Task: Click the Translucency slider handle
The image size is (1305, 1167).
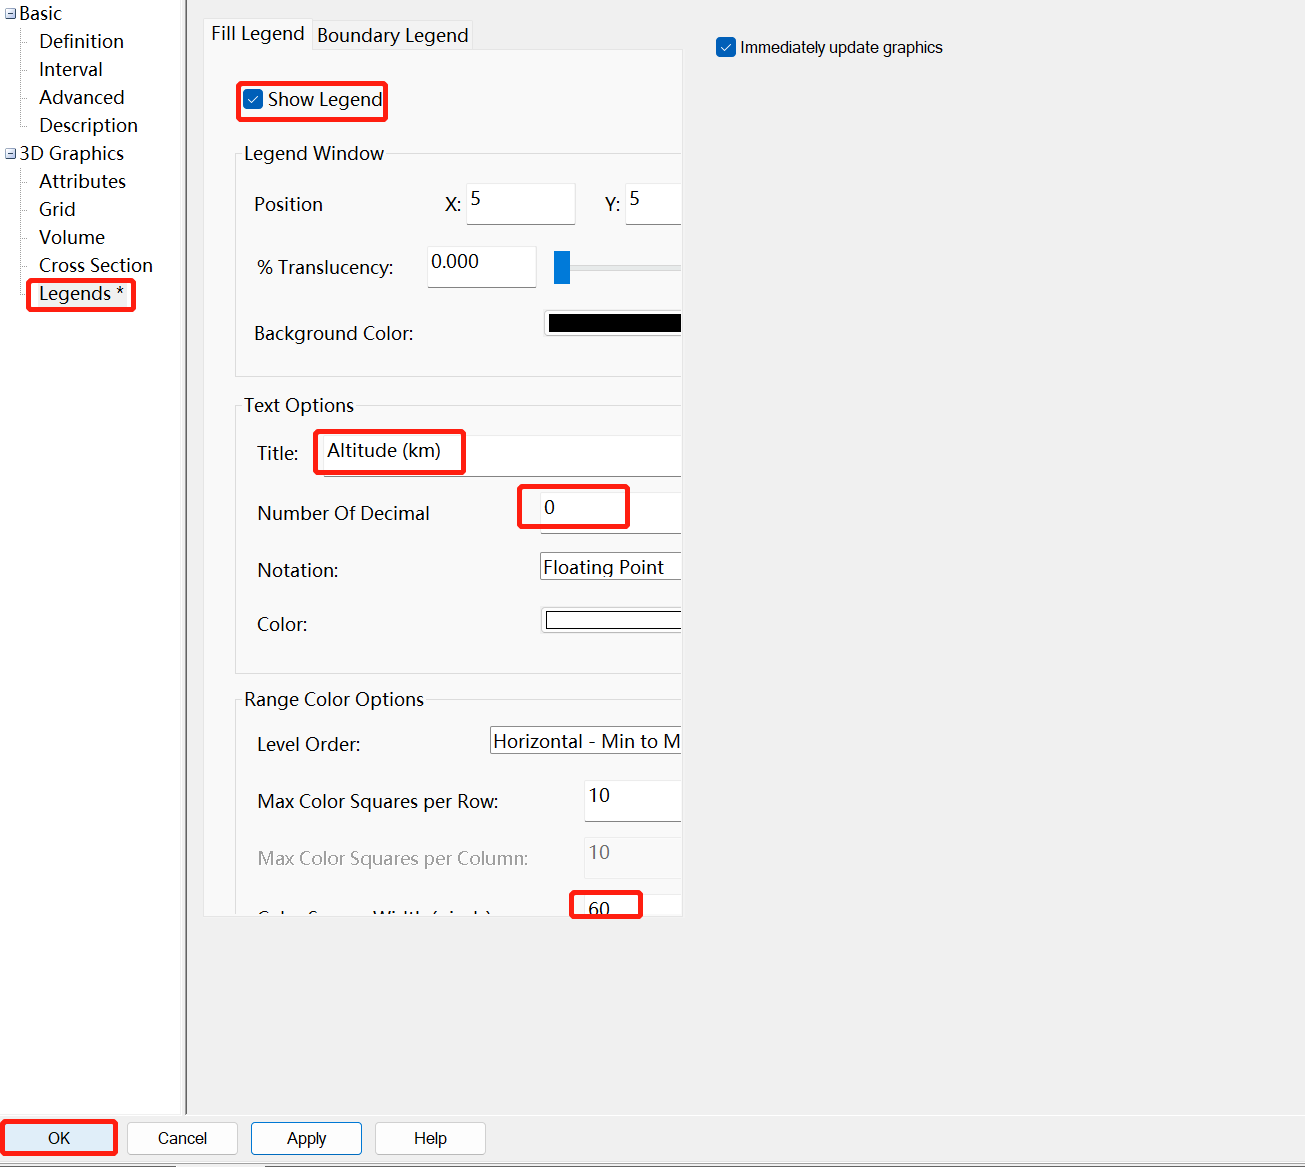Action: point(562,267)
